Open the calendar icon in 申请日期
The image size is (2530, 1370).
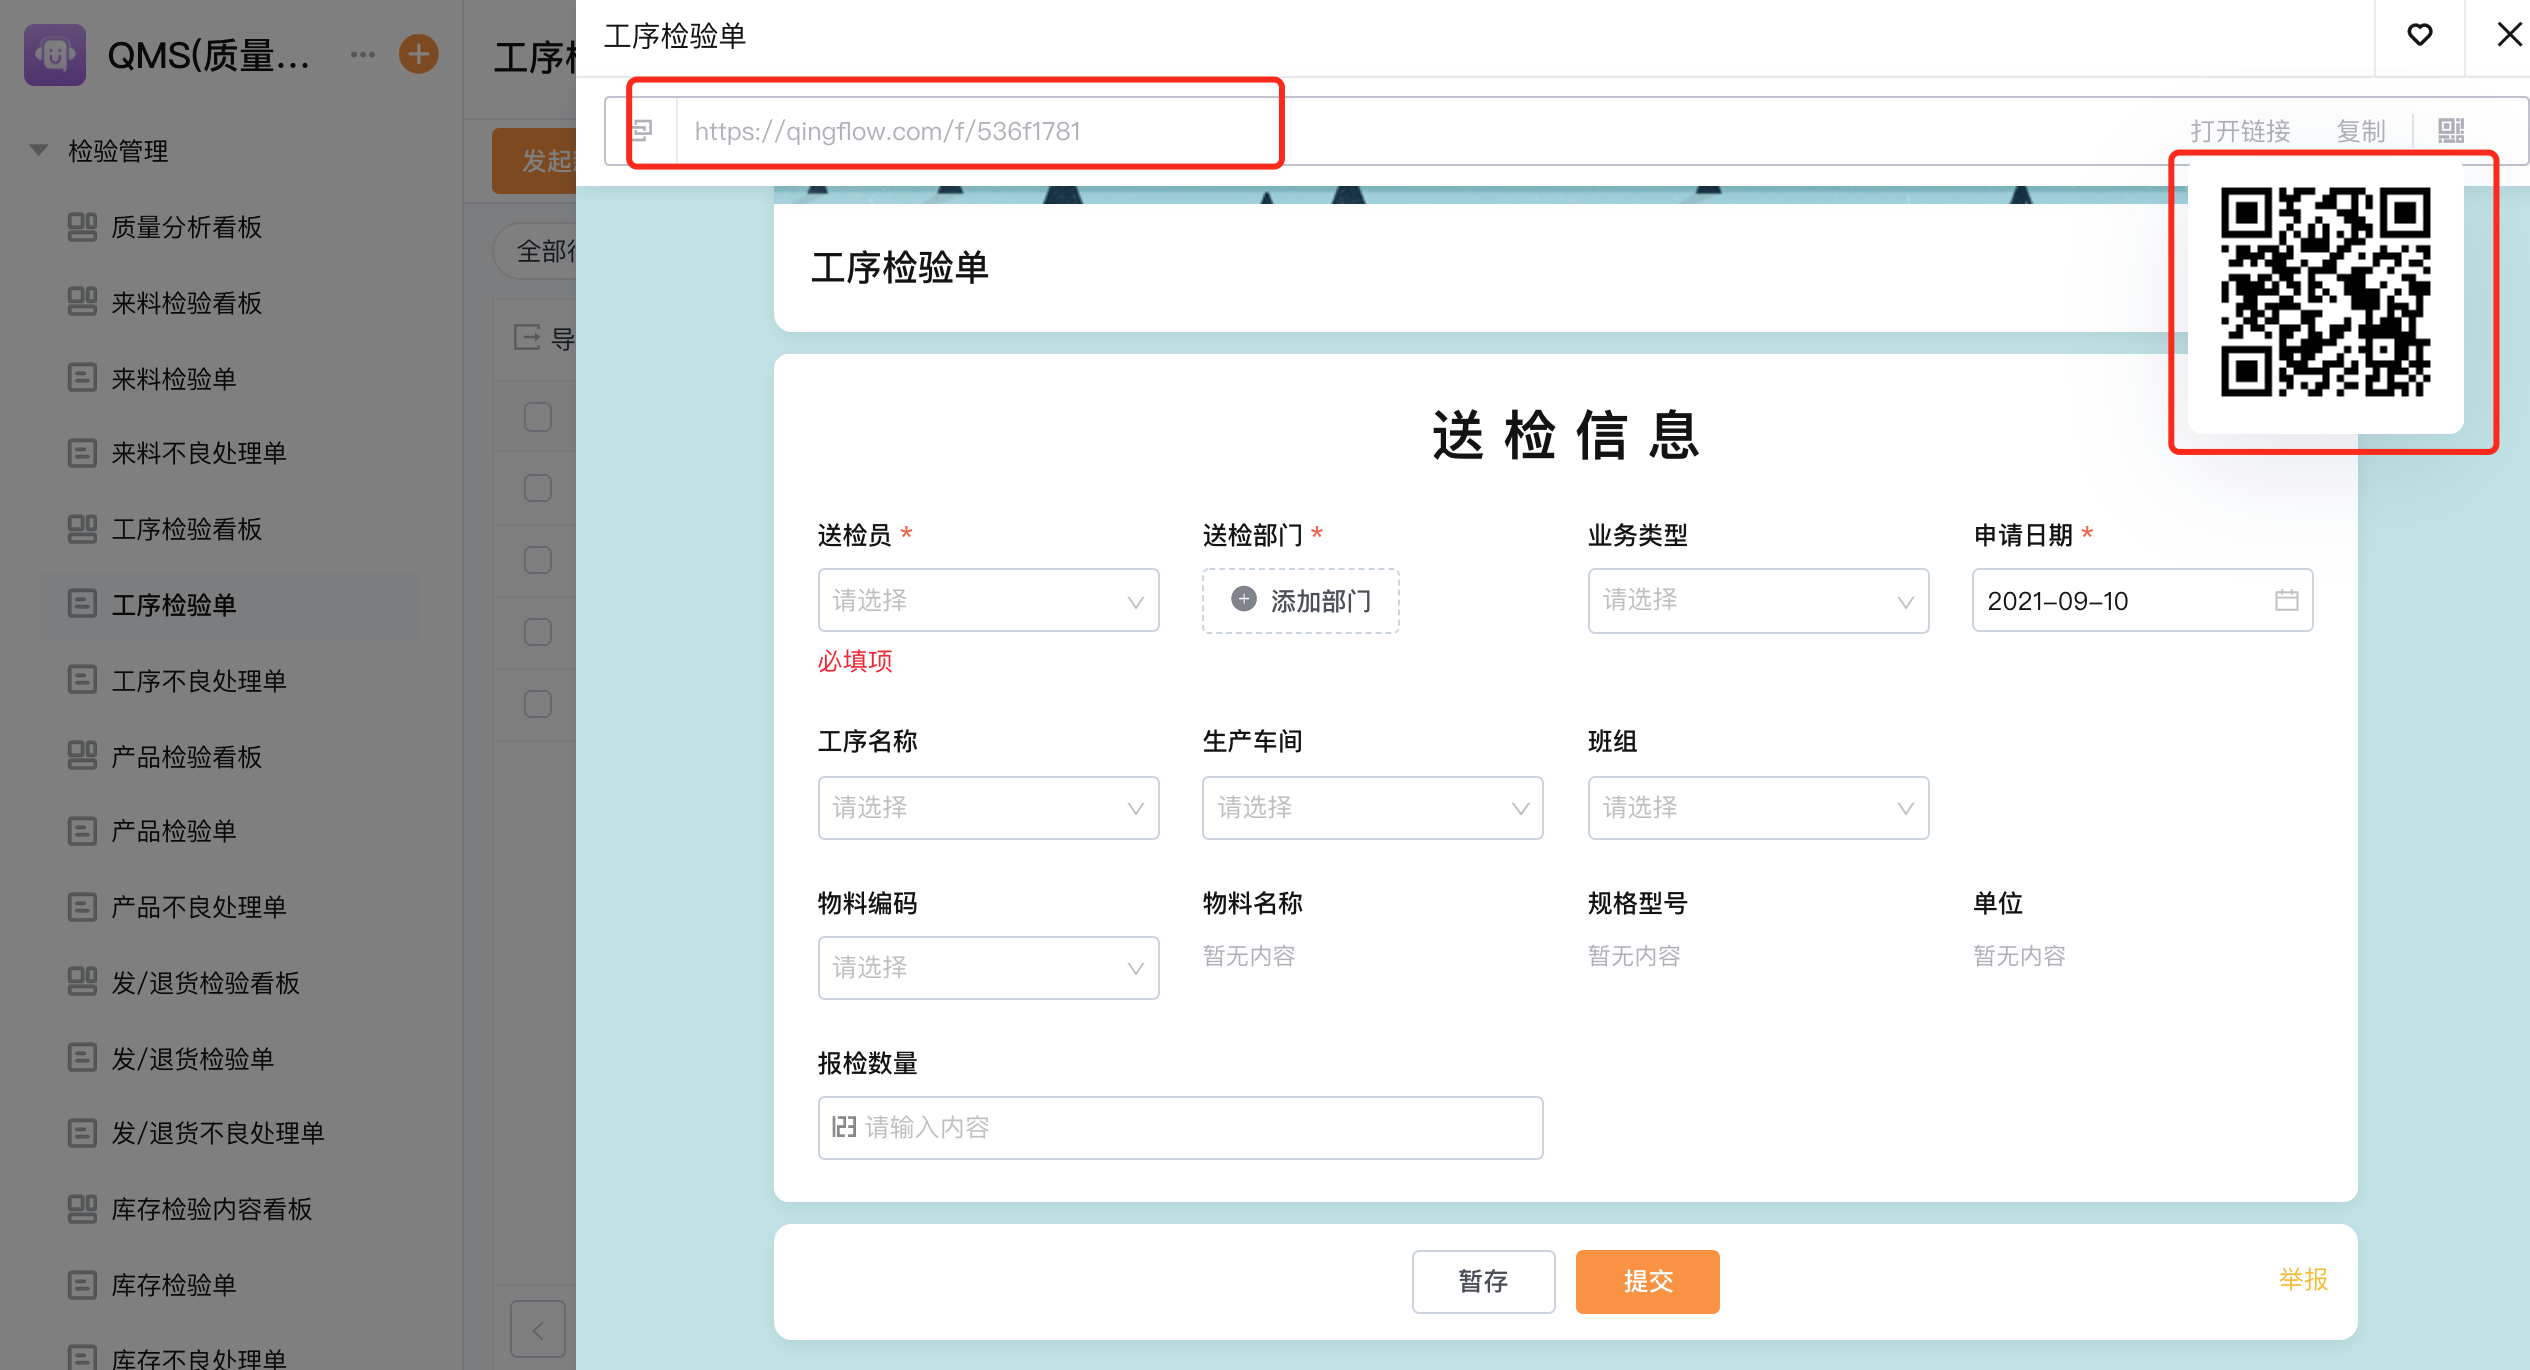(x=2286, y=600)
